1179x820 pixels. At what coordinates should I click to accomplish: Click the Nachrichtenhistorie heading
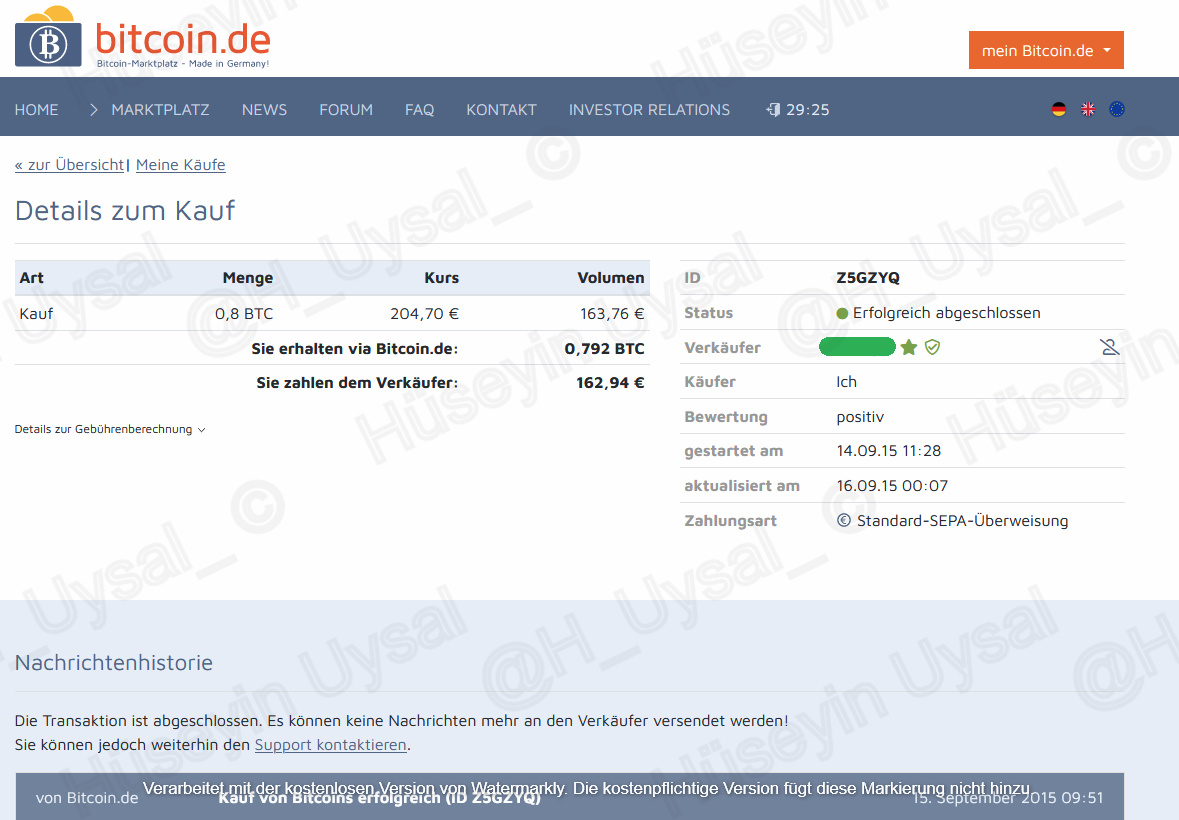(114, 663)
